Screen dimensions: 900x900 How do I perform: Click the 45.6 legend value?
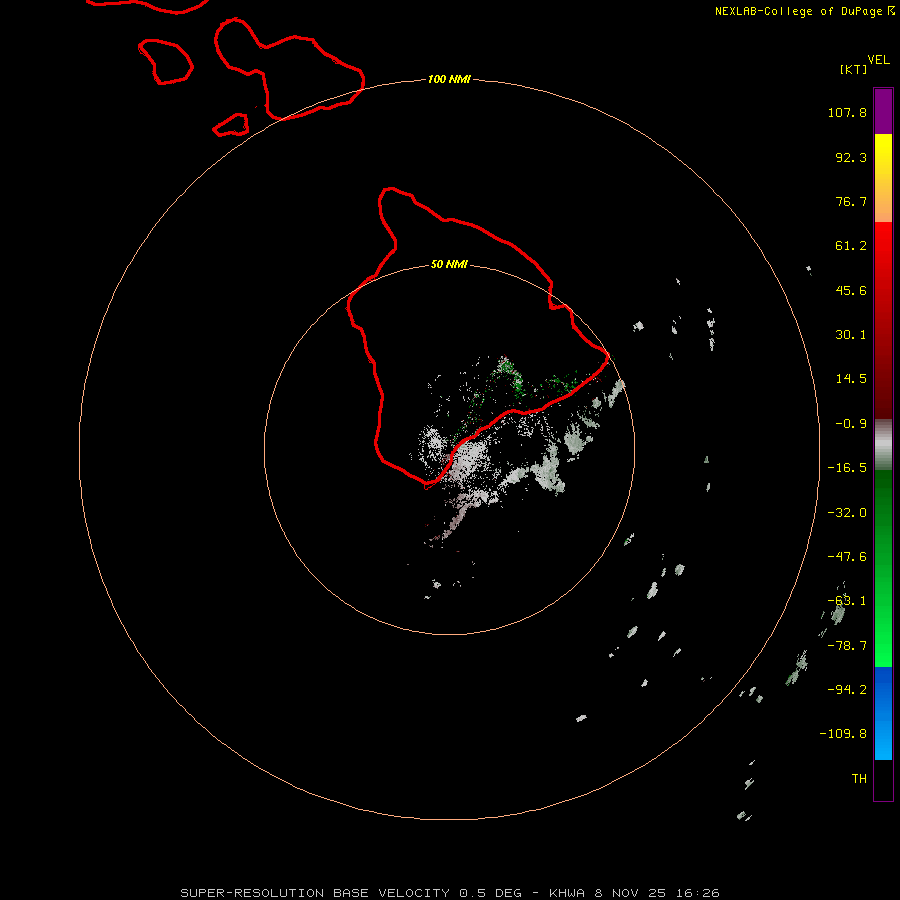(851, 290)
